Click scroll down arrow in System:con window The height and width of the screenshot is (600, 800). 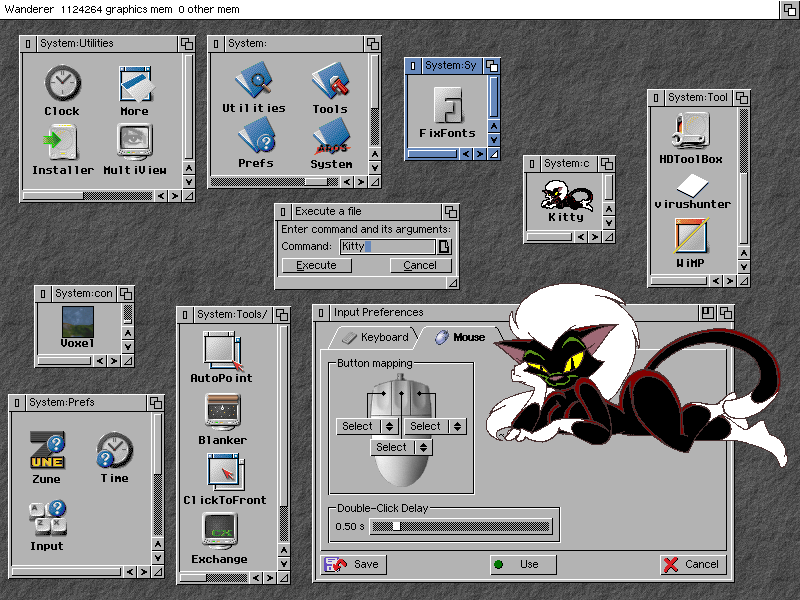point(128,346)
